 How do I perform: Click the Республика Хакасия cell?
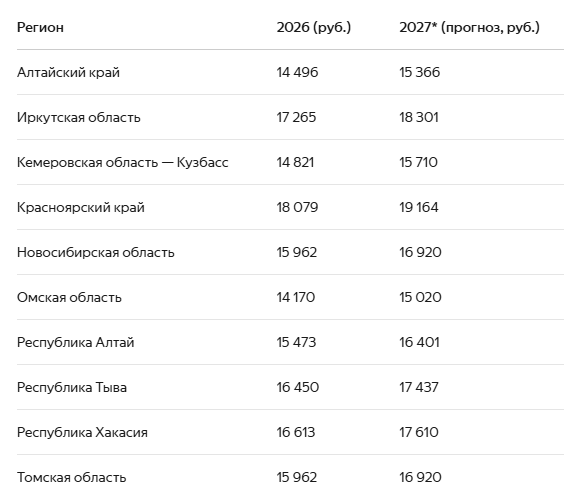82,432
